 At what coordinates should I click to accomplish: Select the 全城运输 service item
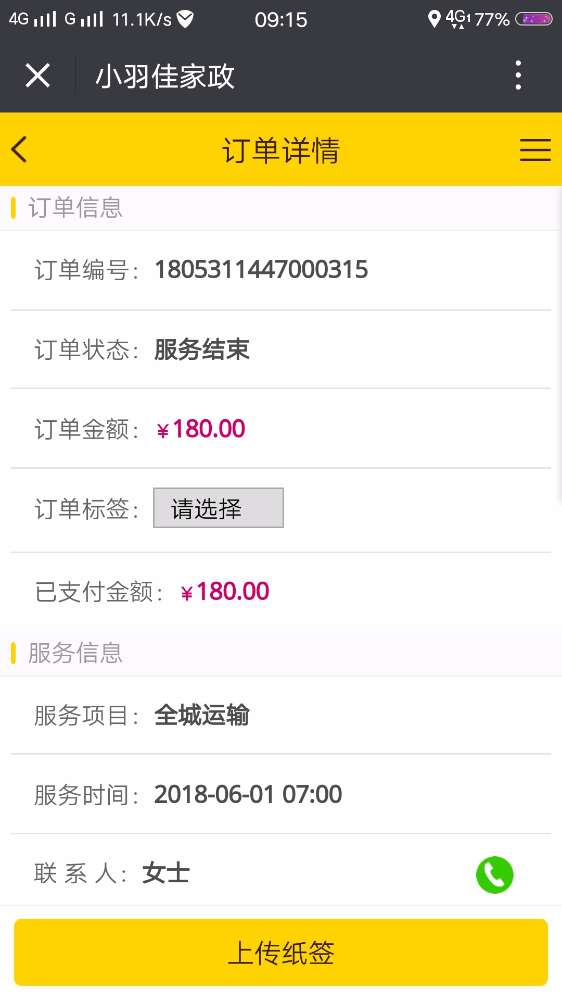[x=202, y=715]
